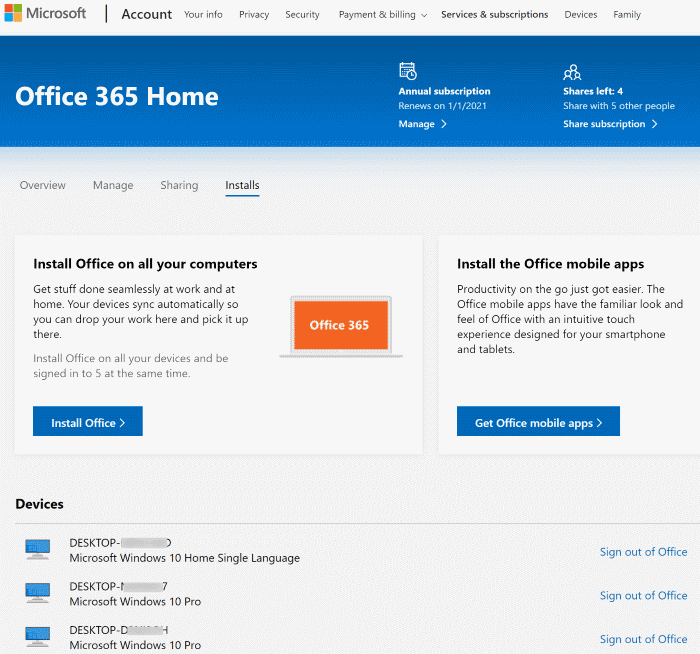
Task: Switch to the Manage tab
Action: [x=113, y=185]
